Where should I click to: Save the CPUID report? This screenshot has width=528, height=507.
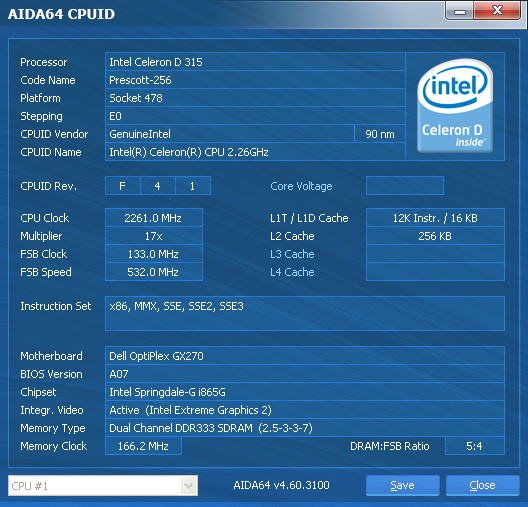coord(402,485)
